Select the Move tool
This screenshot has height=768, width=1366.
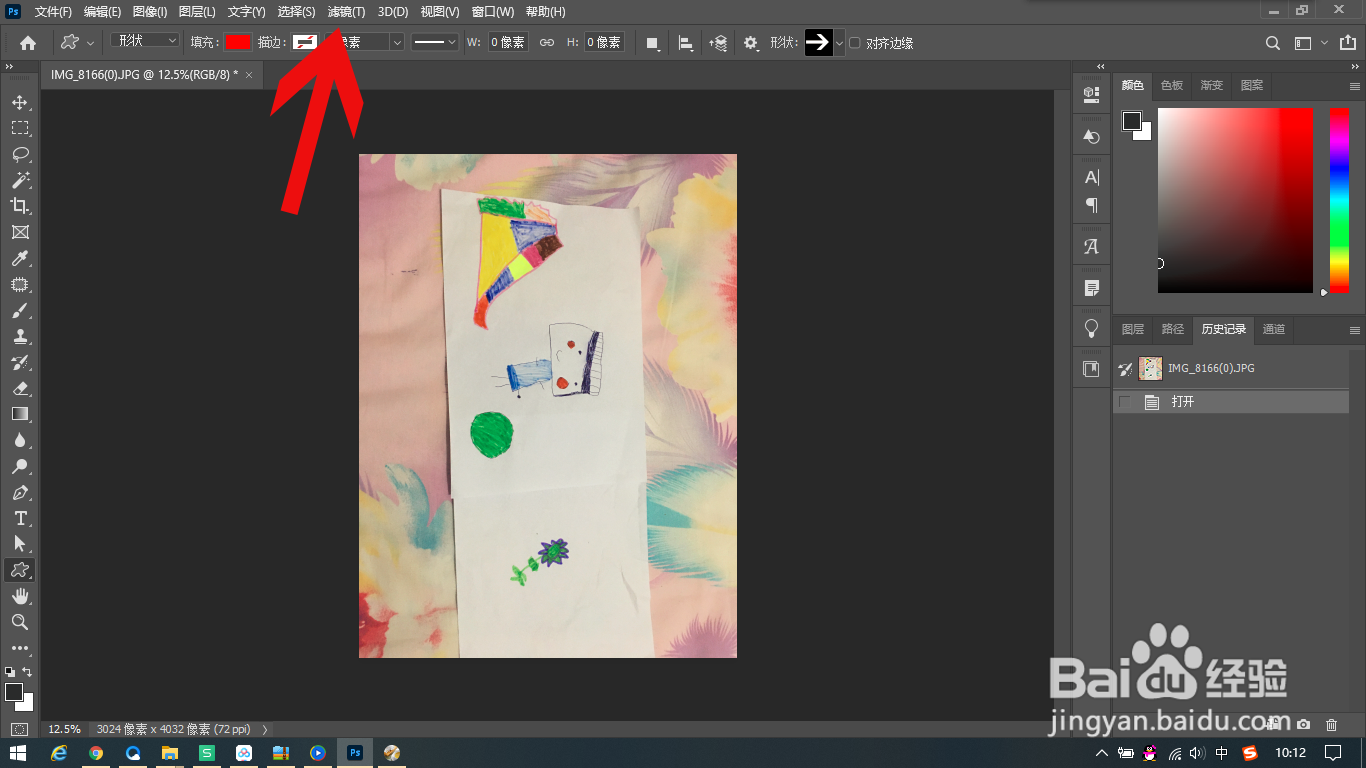coord(20,102)
